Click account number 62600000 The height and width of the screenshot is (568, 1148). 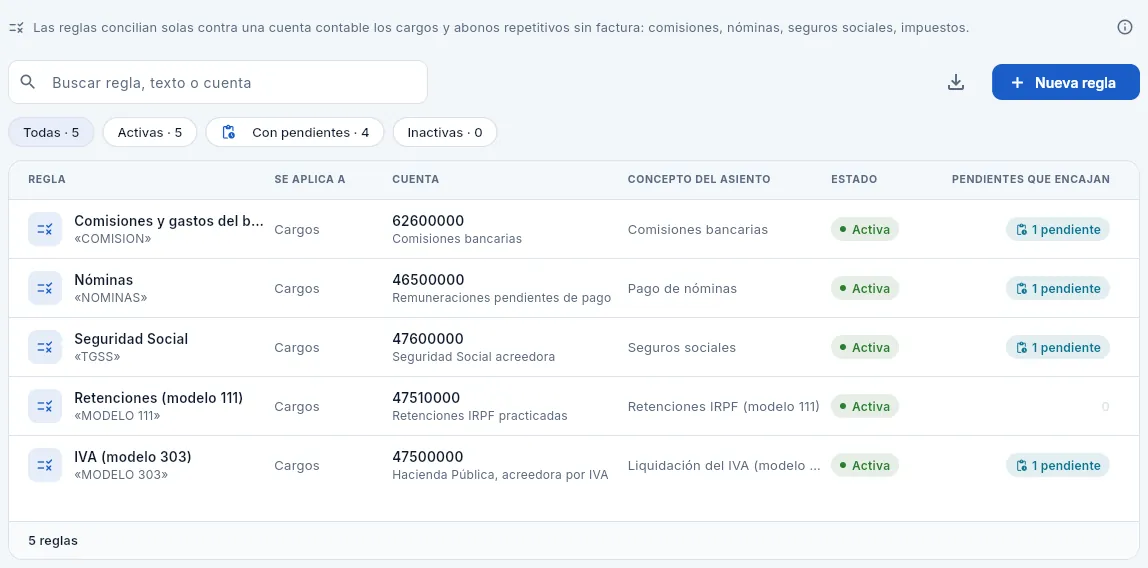(428, 221)
